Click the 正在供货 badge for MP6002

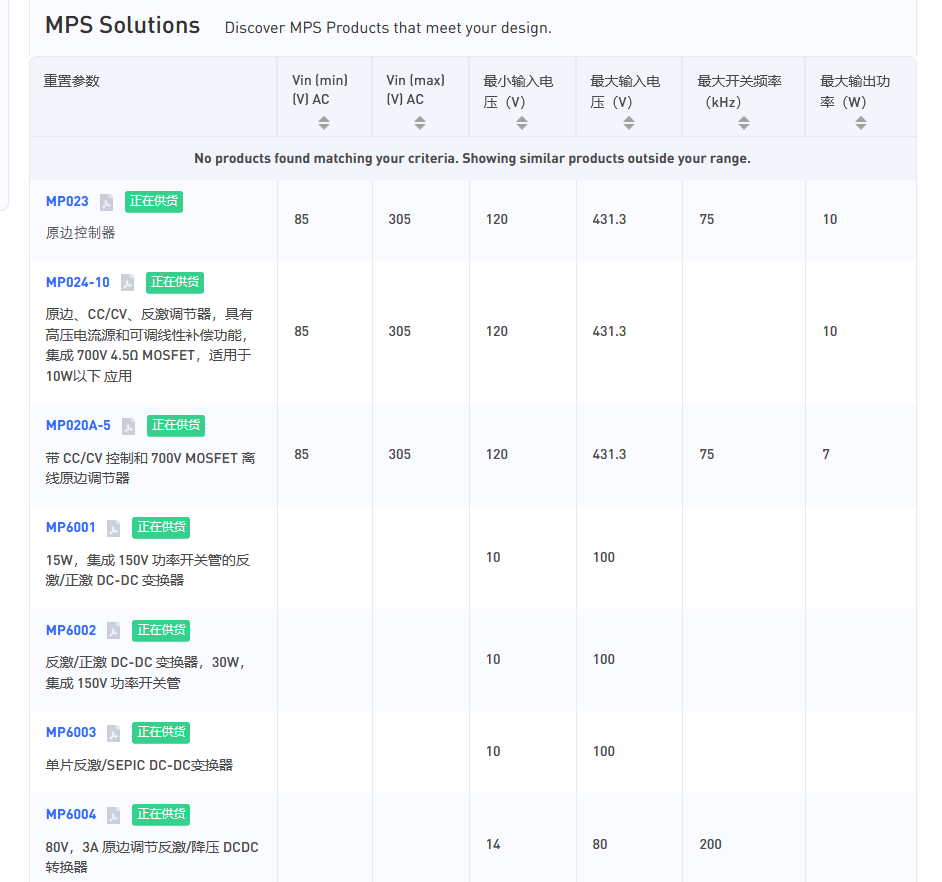tap(161, 630)
